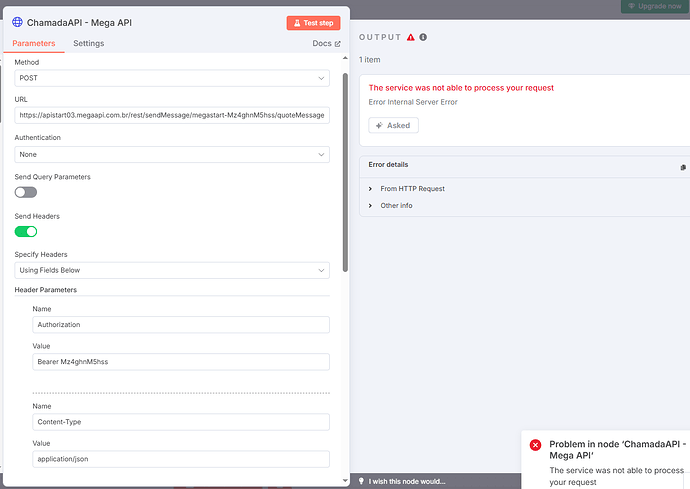Click the 'Error details' heading
This screenshot has height=489, width=690.
388,165
